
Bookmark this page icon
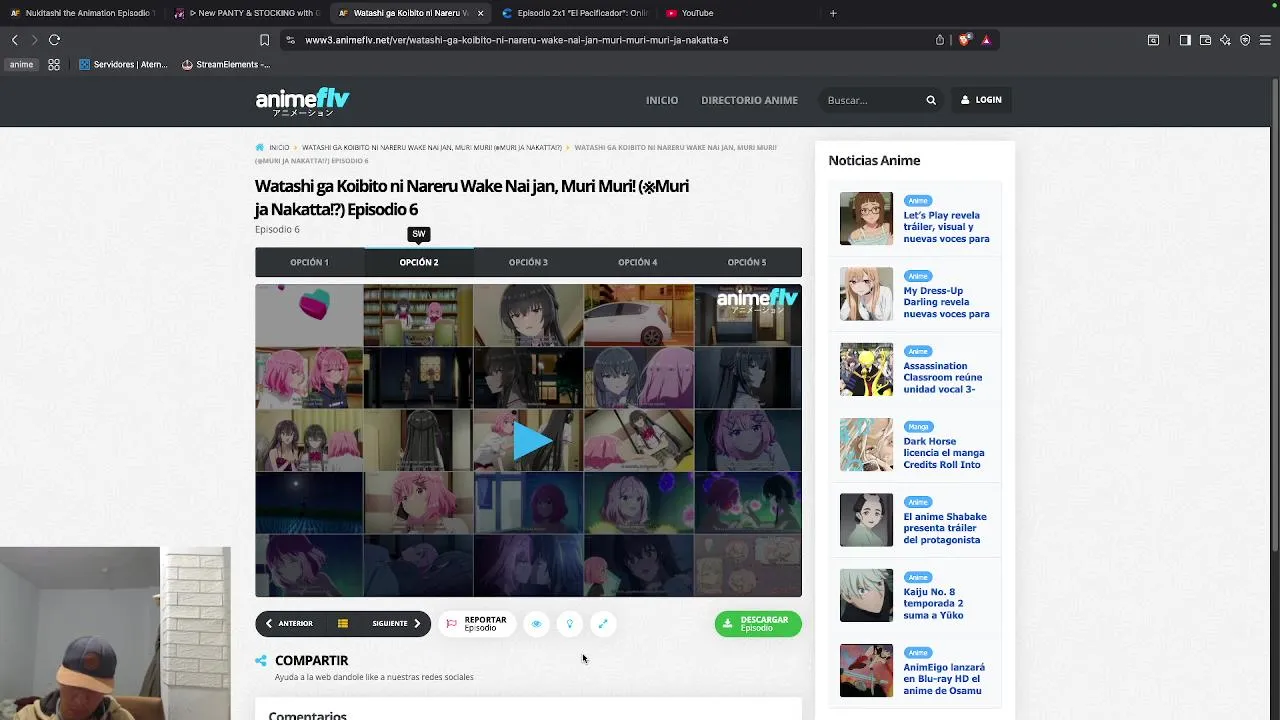[x=264, y=40]
